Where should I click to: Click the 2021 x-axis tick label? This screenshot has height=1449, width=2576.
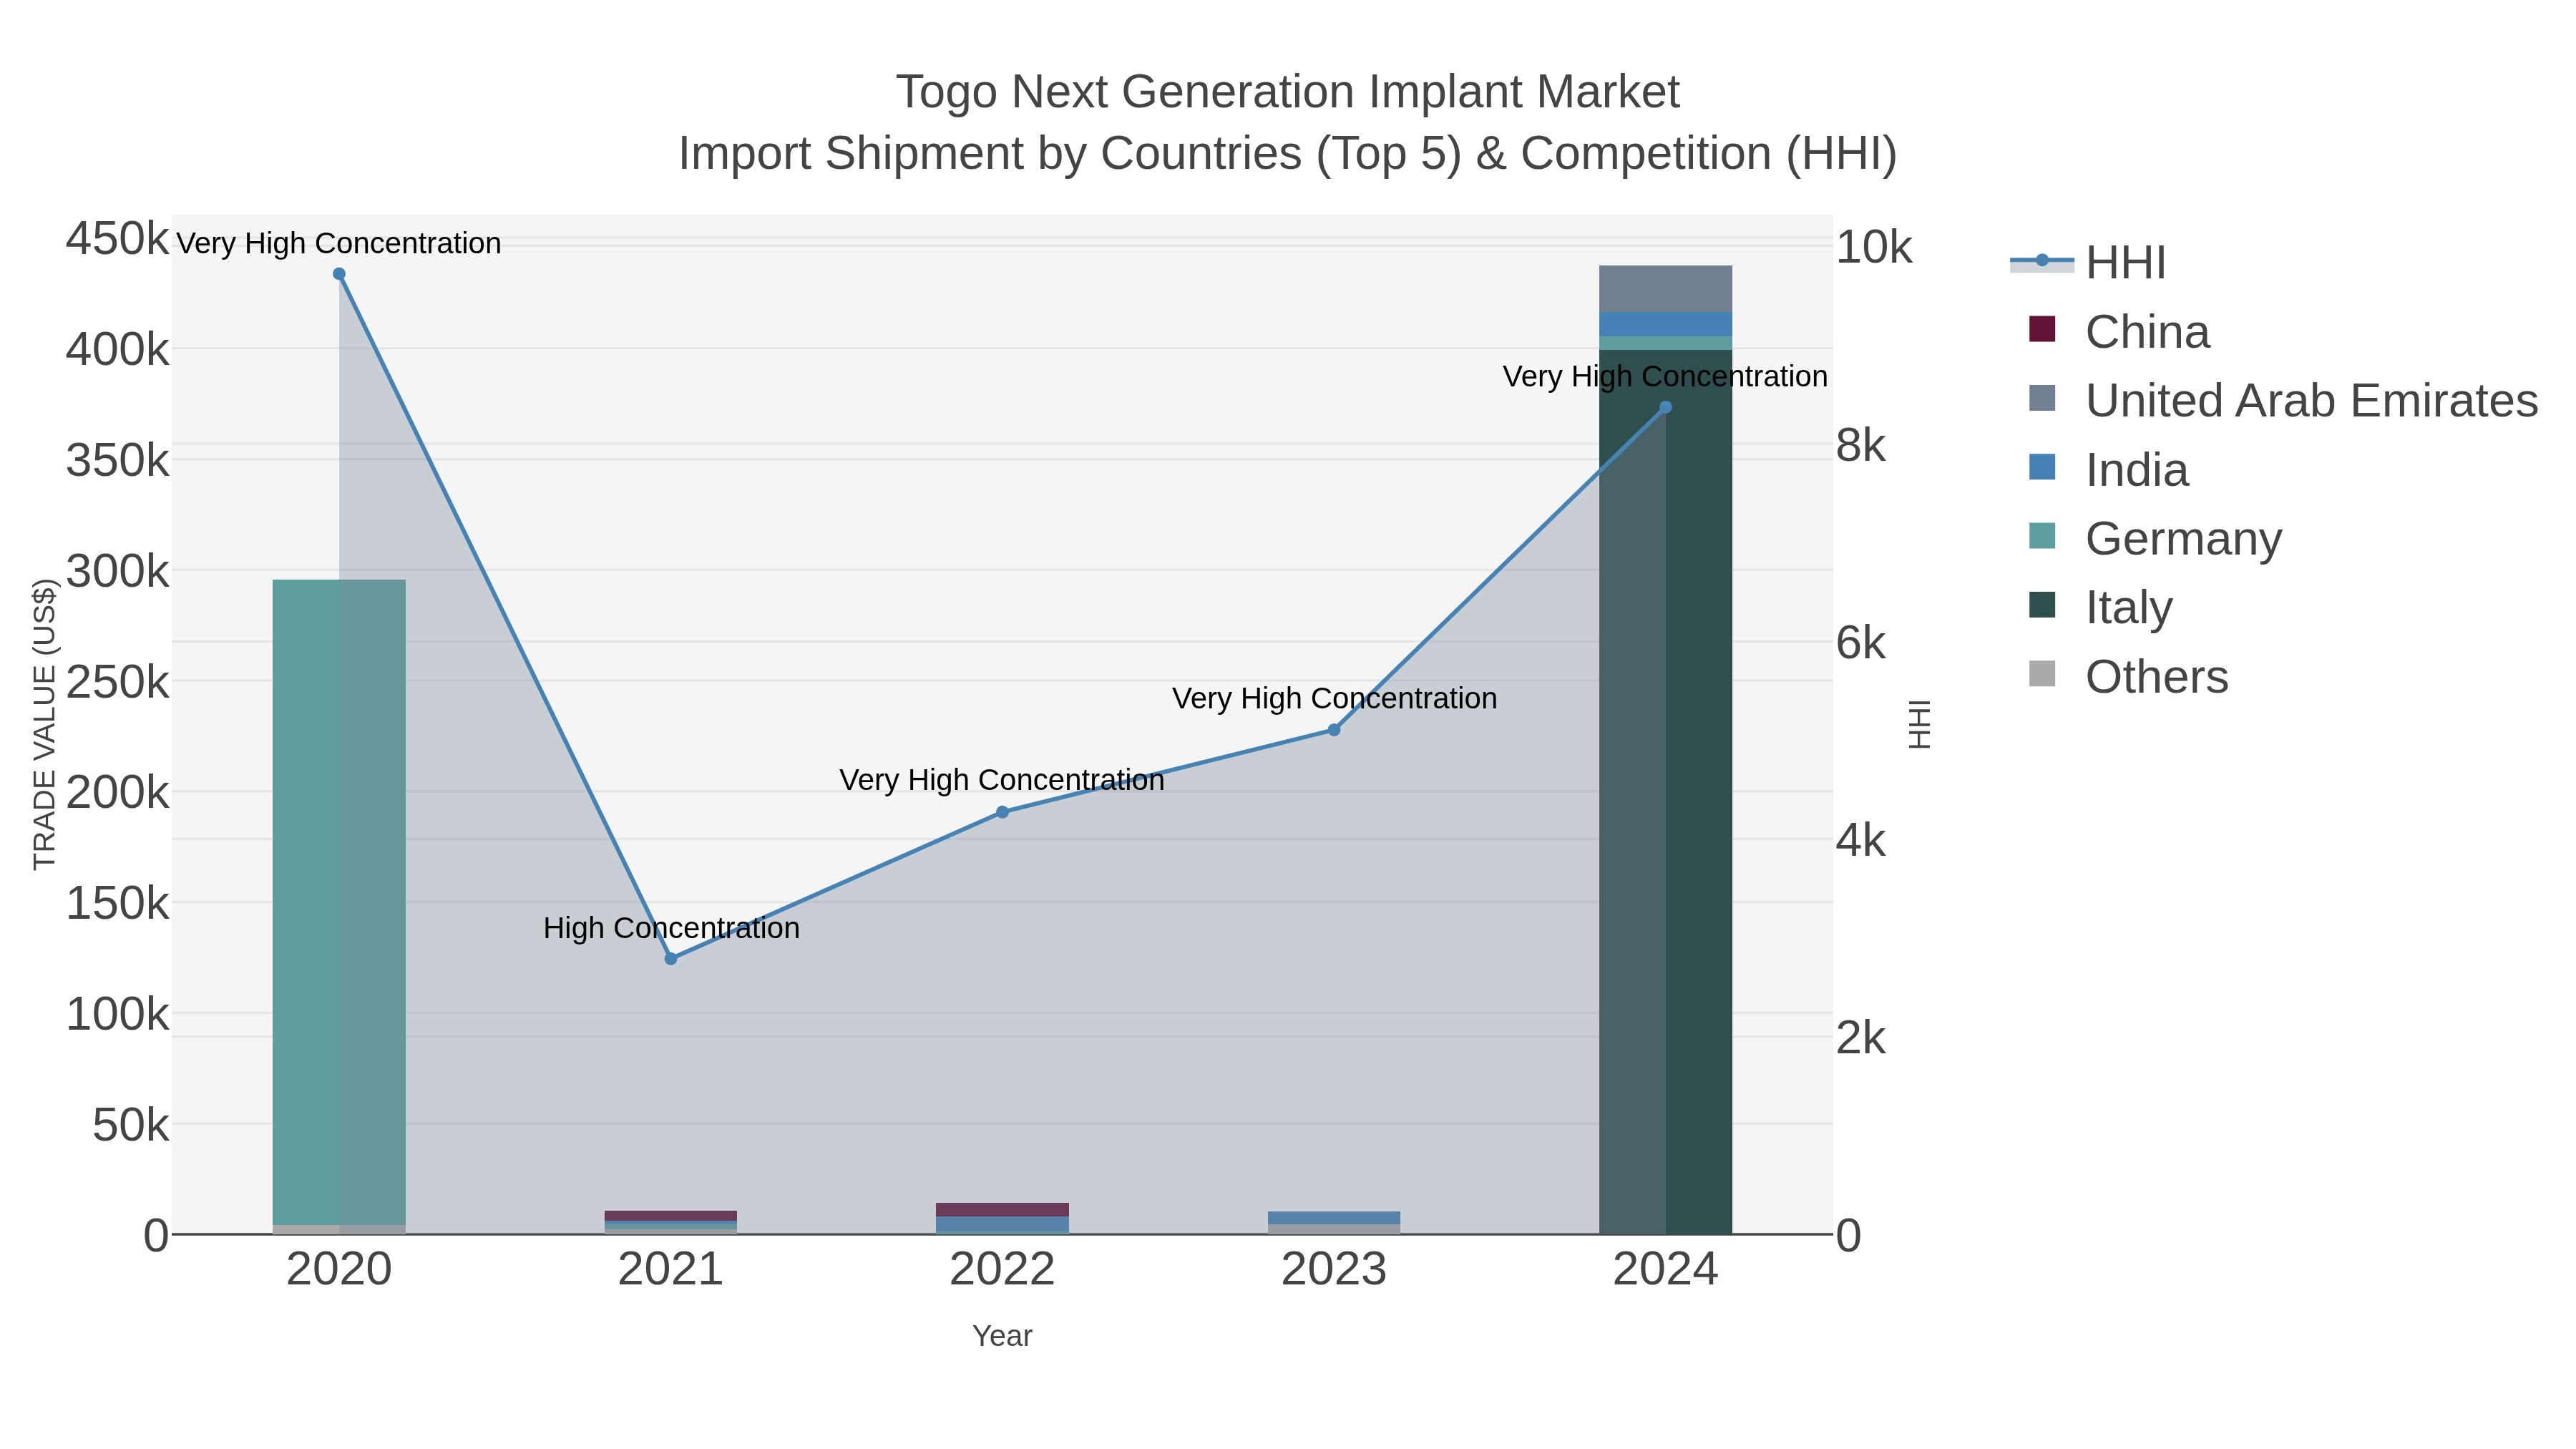[671, 1270]
